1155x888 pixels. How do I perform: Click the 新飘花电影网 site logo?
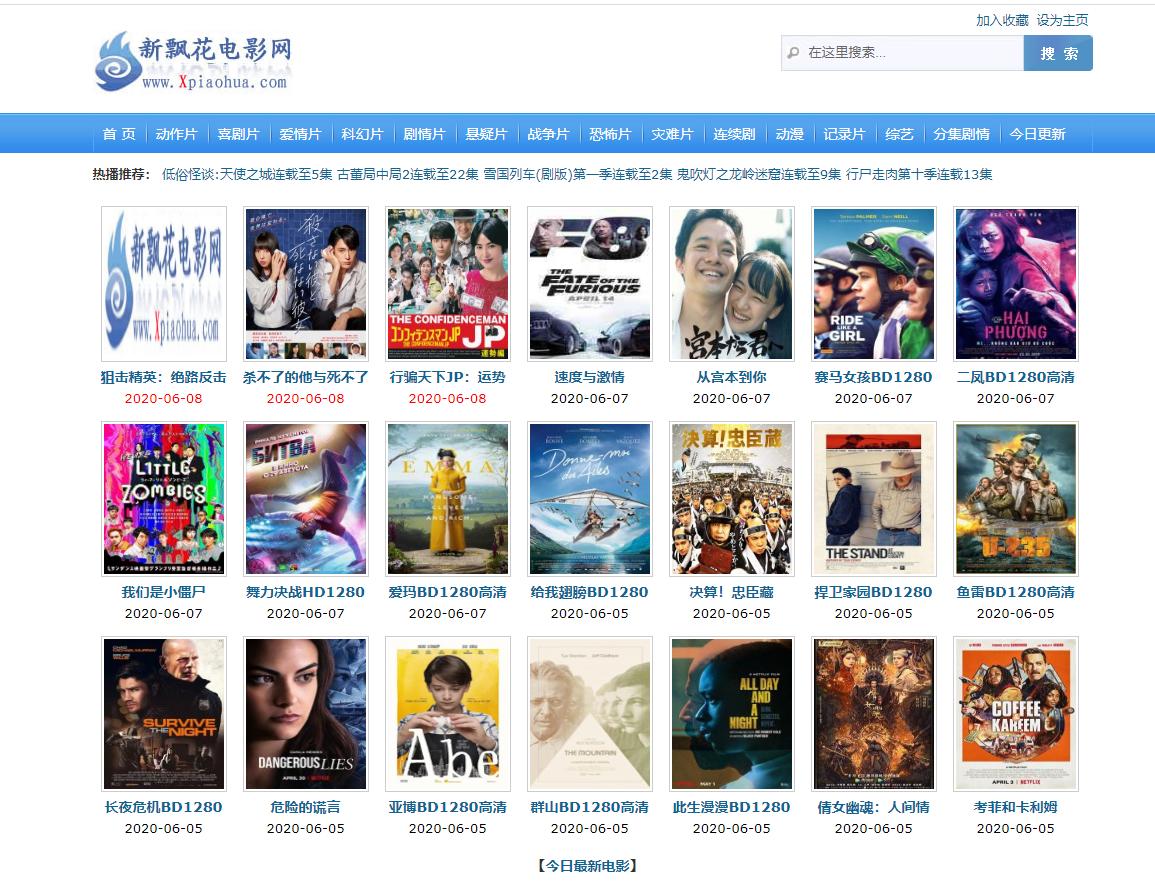(194, 61)
